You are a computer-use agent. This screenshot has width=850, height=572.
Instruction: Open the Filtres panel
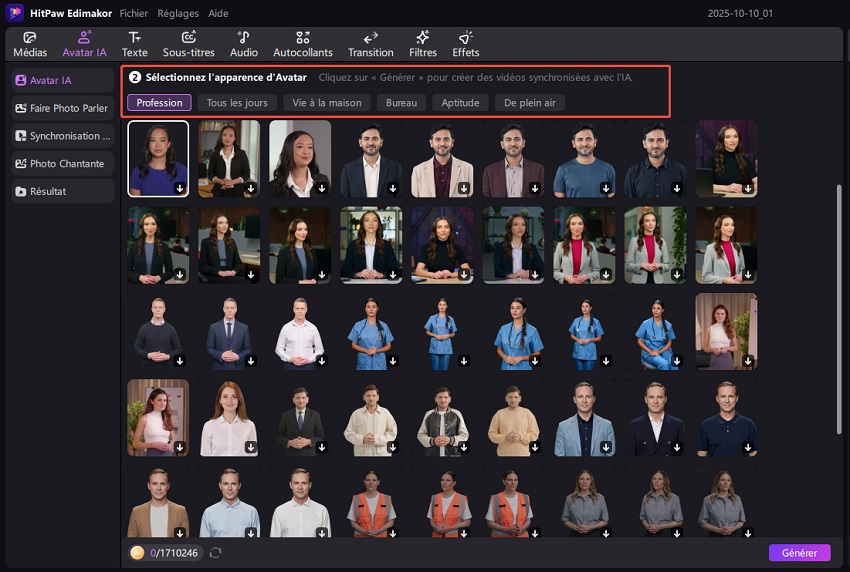coord(422,43)
